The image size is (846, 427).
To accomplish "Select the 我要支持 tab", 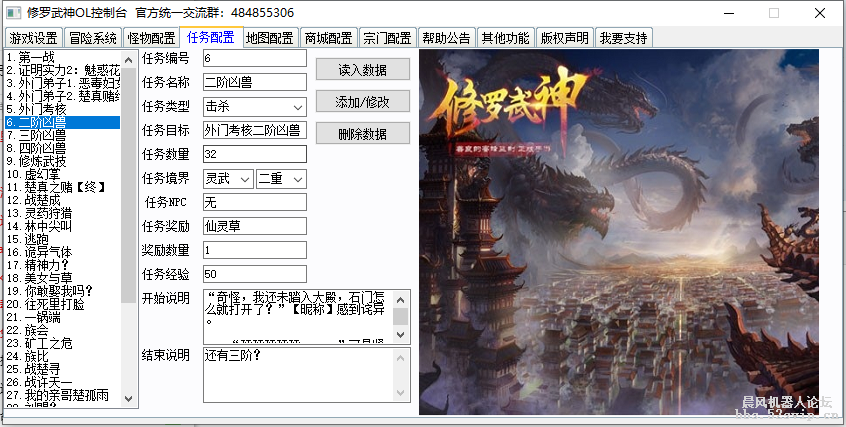I will click(x=624, y=38).
